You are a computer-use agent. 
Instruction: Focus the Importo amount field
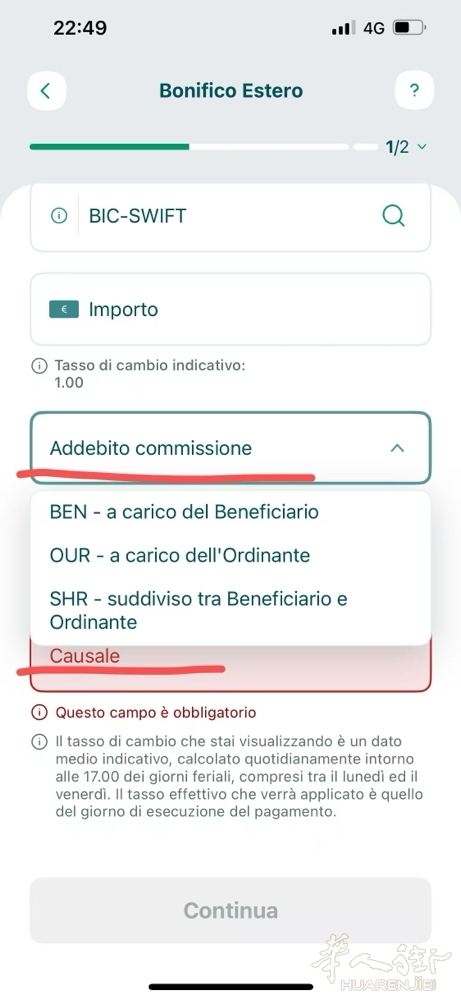(x=230, y=309)
